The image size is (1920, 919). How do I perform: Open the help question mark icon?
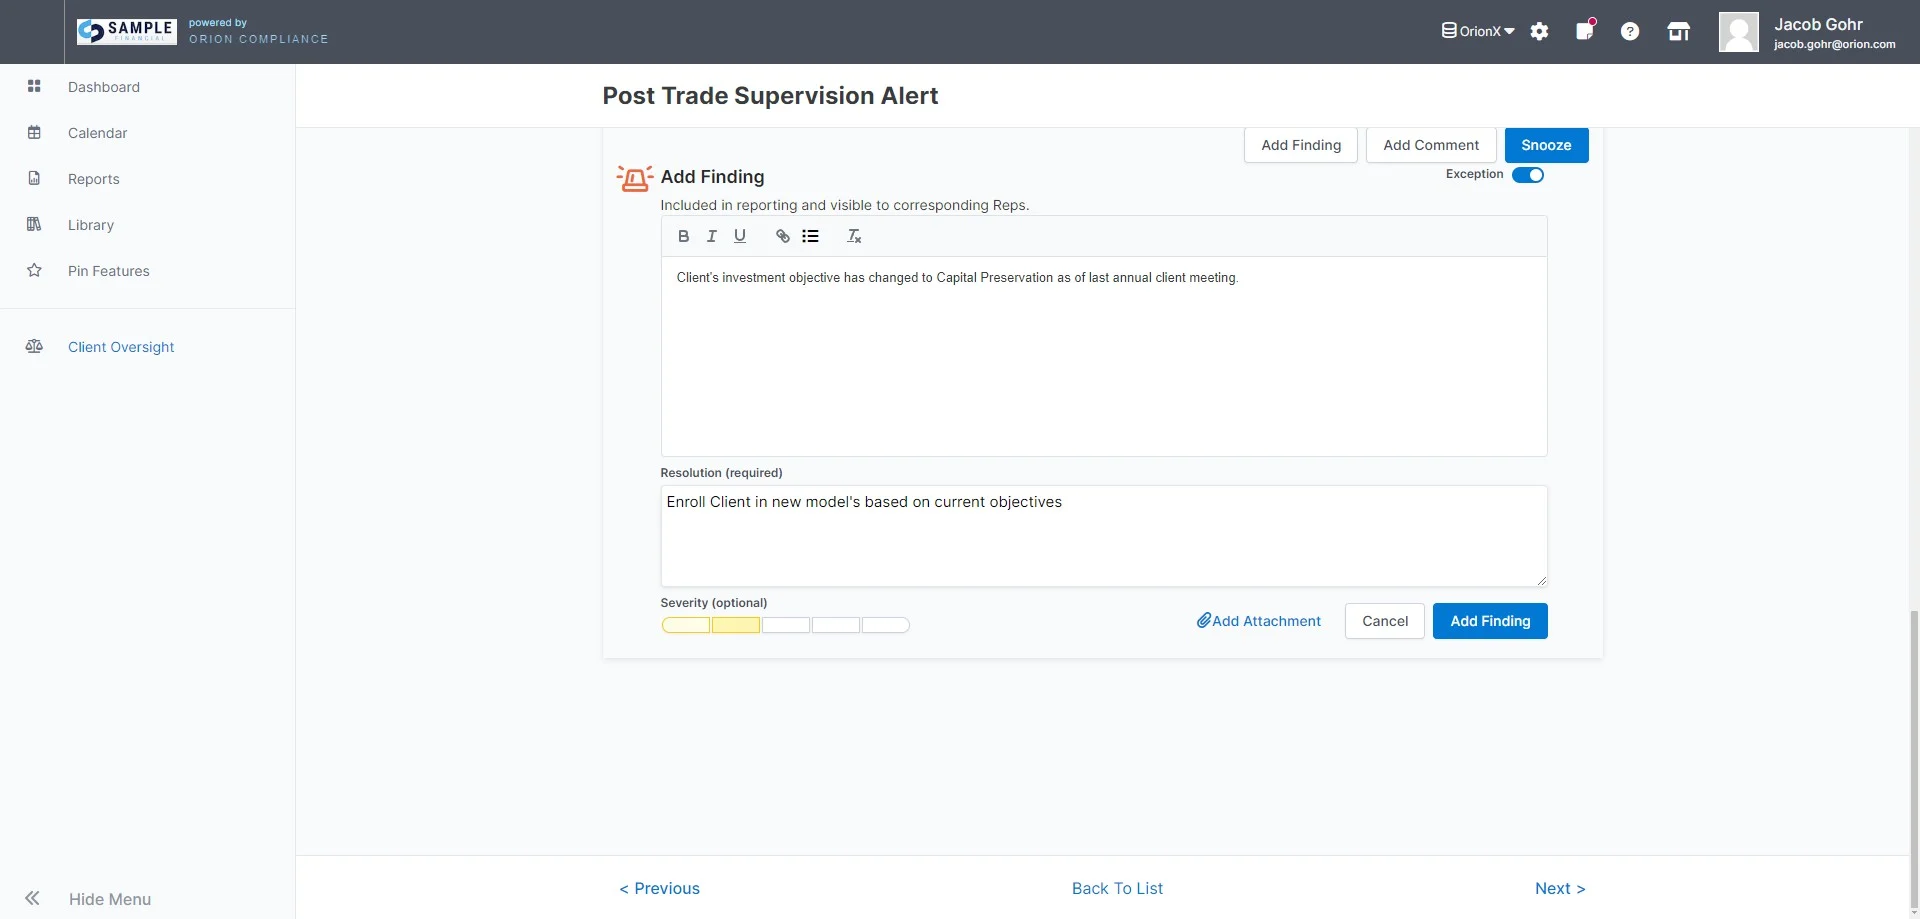(1630, 32)
